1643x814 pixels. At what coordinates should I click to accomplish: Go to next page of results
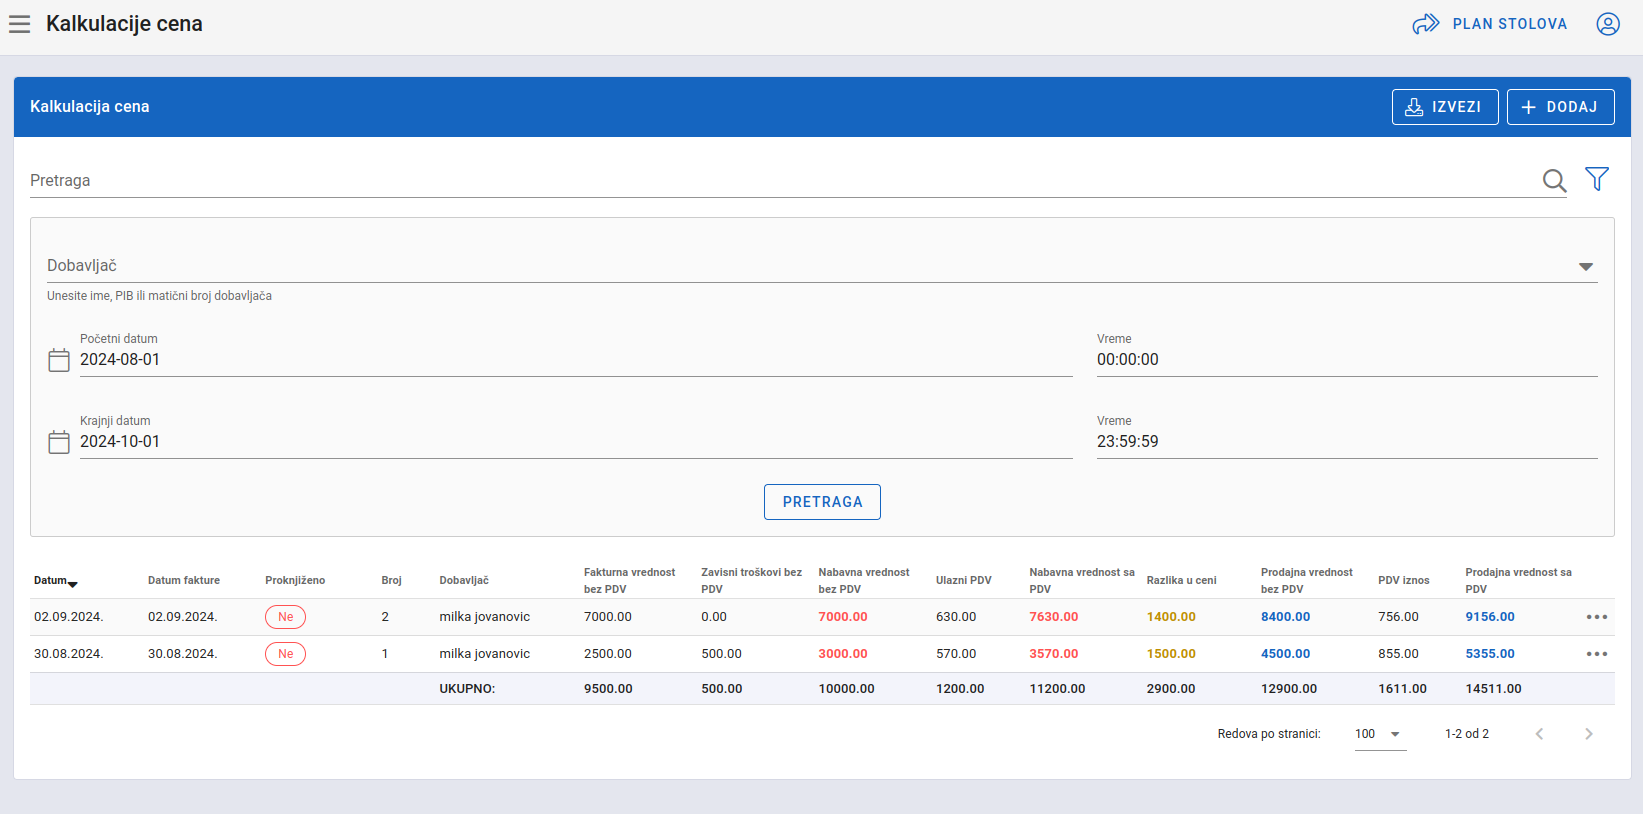[1588, 734]
